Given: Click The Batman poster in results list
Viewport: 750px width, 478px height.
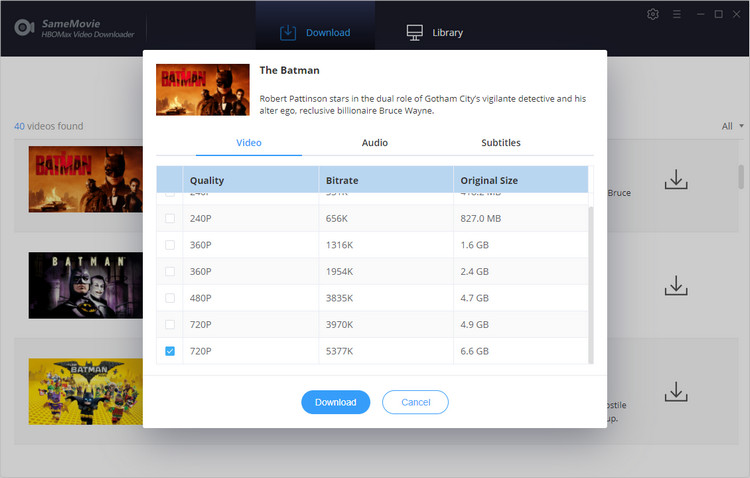Looking at the screenshot, I should pyautogui.click(x=86, y=179).
